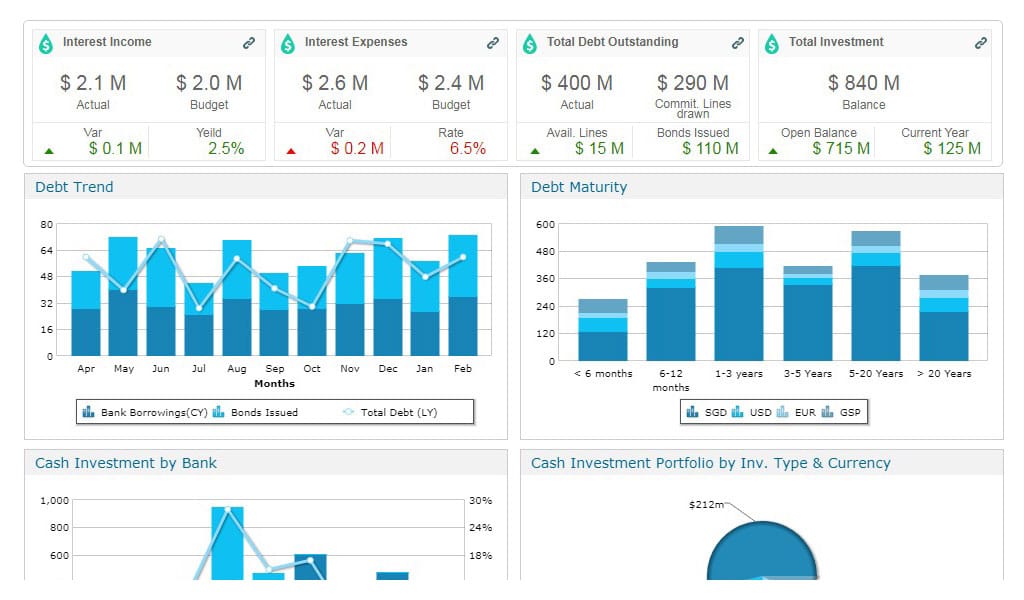
Task: Click the Bonds Issued segment of the Dec bar
Action: pos(388,268)
